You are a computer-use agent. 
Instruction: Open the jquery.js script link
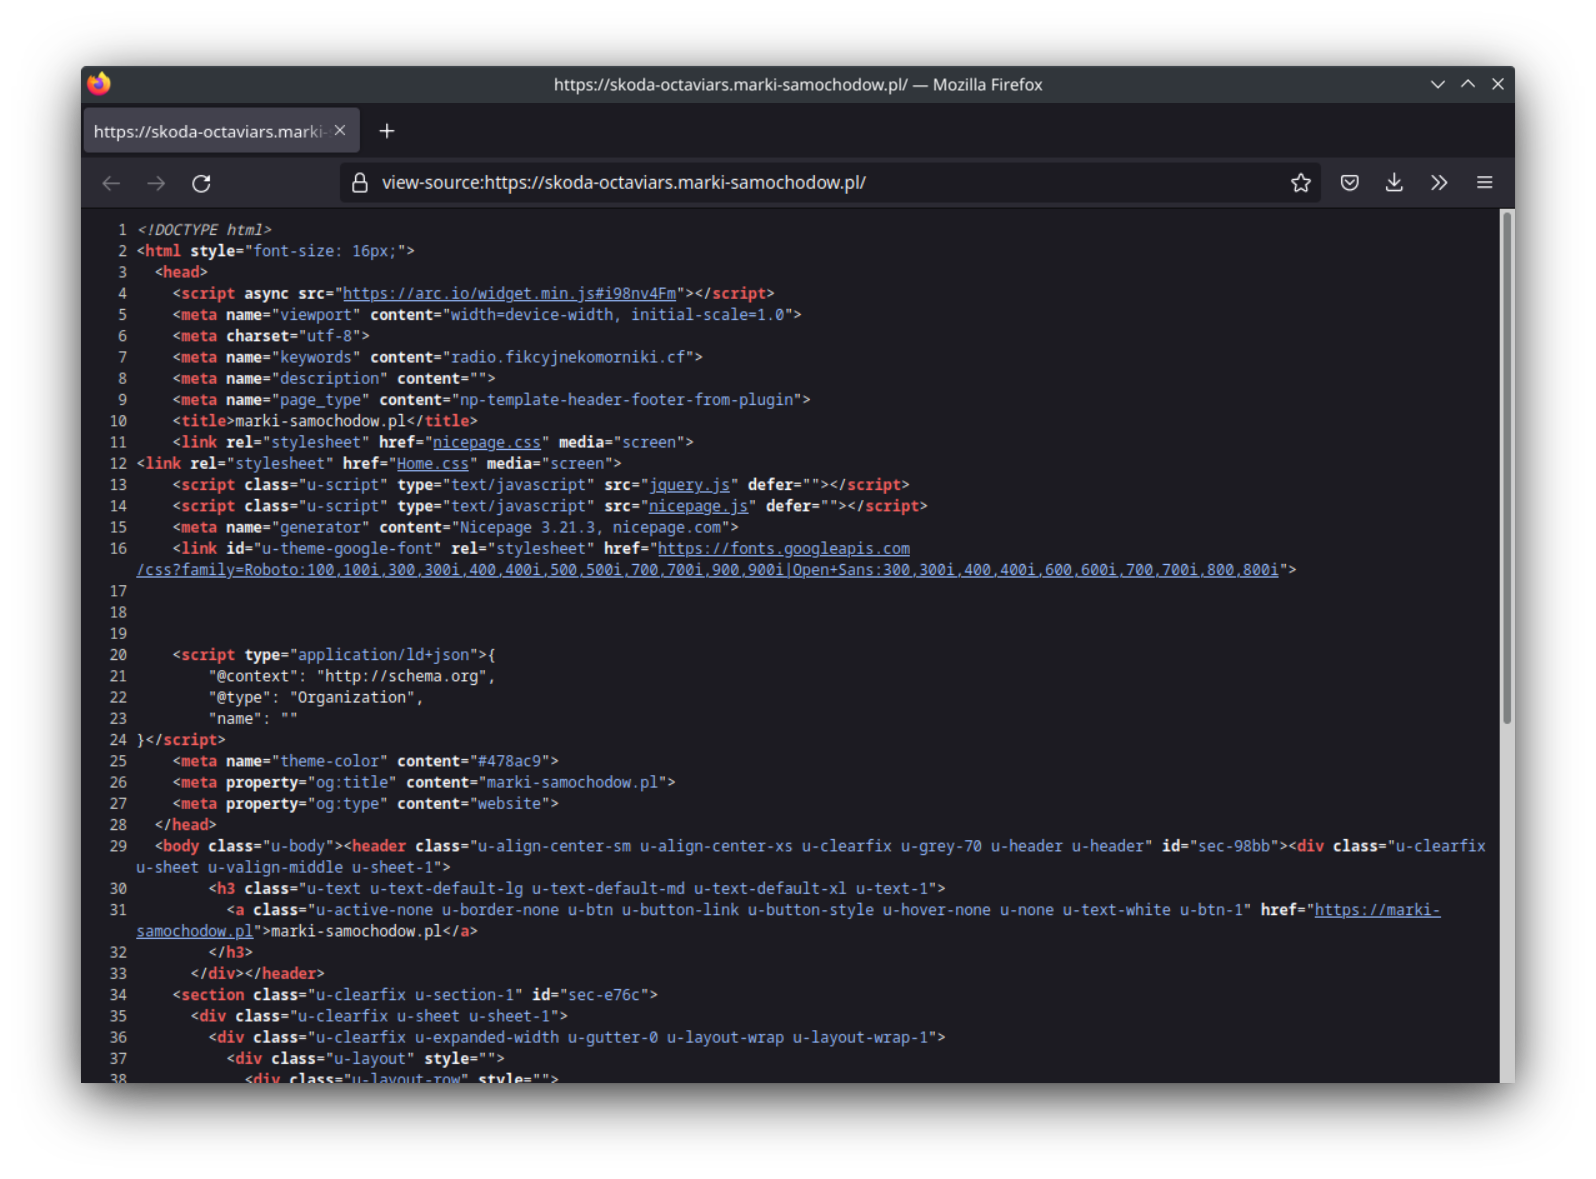point(689,485)
